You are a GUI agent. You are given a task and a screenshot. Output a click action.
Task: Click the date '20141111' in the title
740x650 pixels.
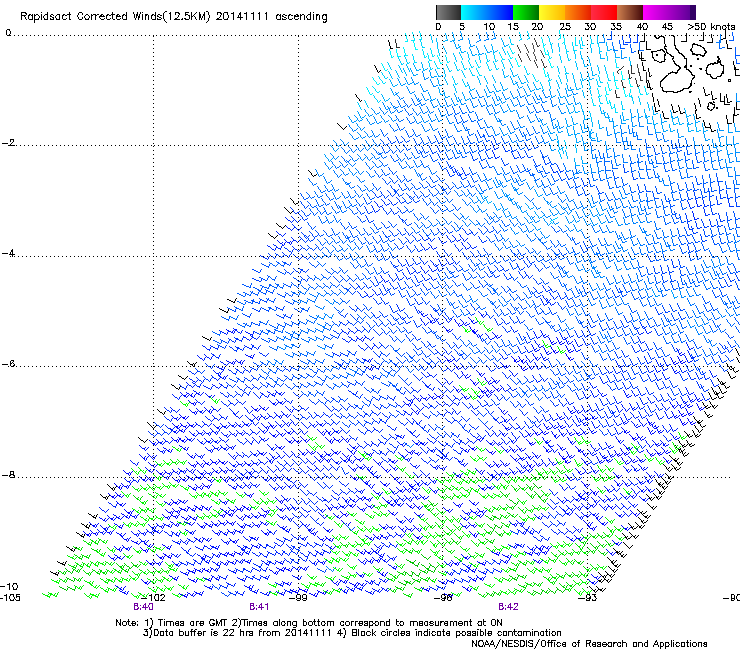242,16
